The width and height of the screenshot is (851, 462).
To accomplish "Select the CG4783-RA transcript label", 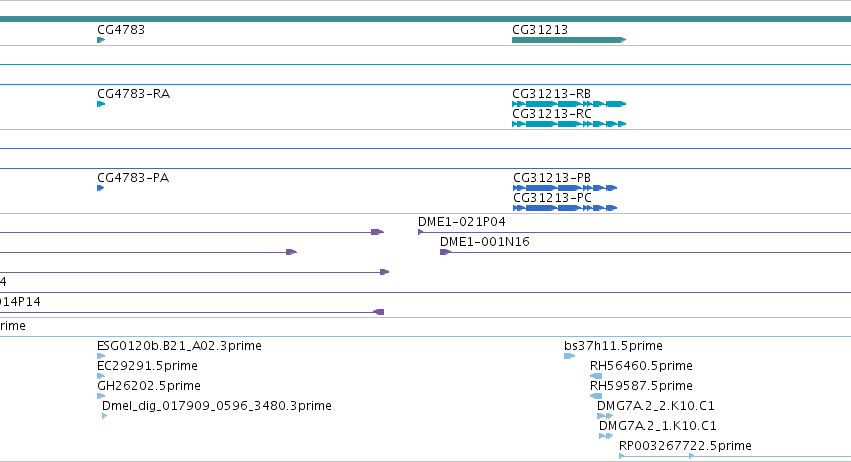I will 134,94.
